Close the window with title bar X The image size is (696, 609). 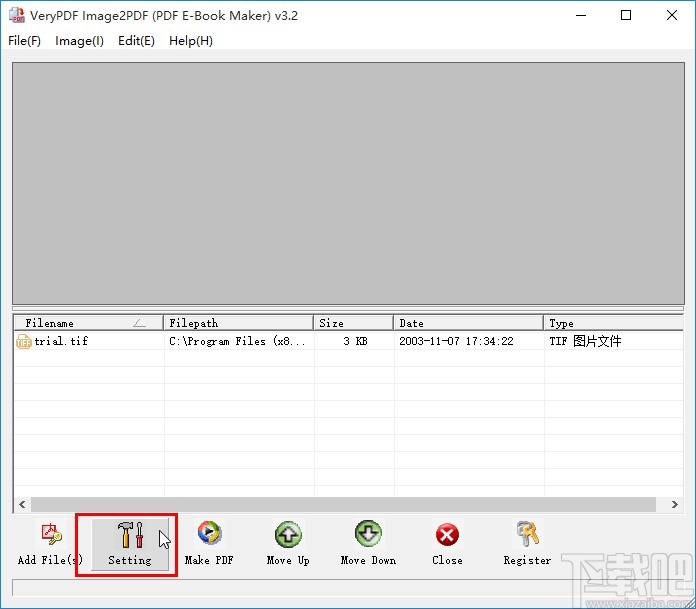tap(672, 15)
